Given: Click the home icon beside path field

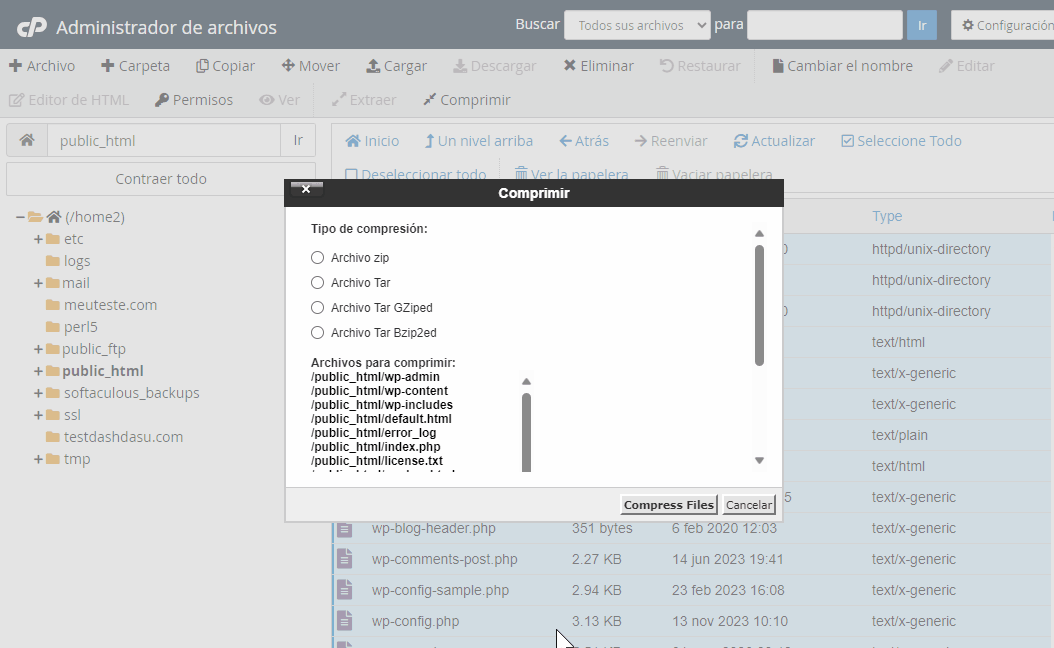Looking at the screenshot, I should [27, 140].
